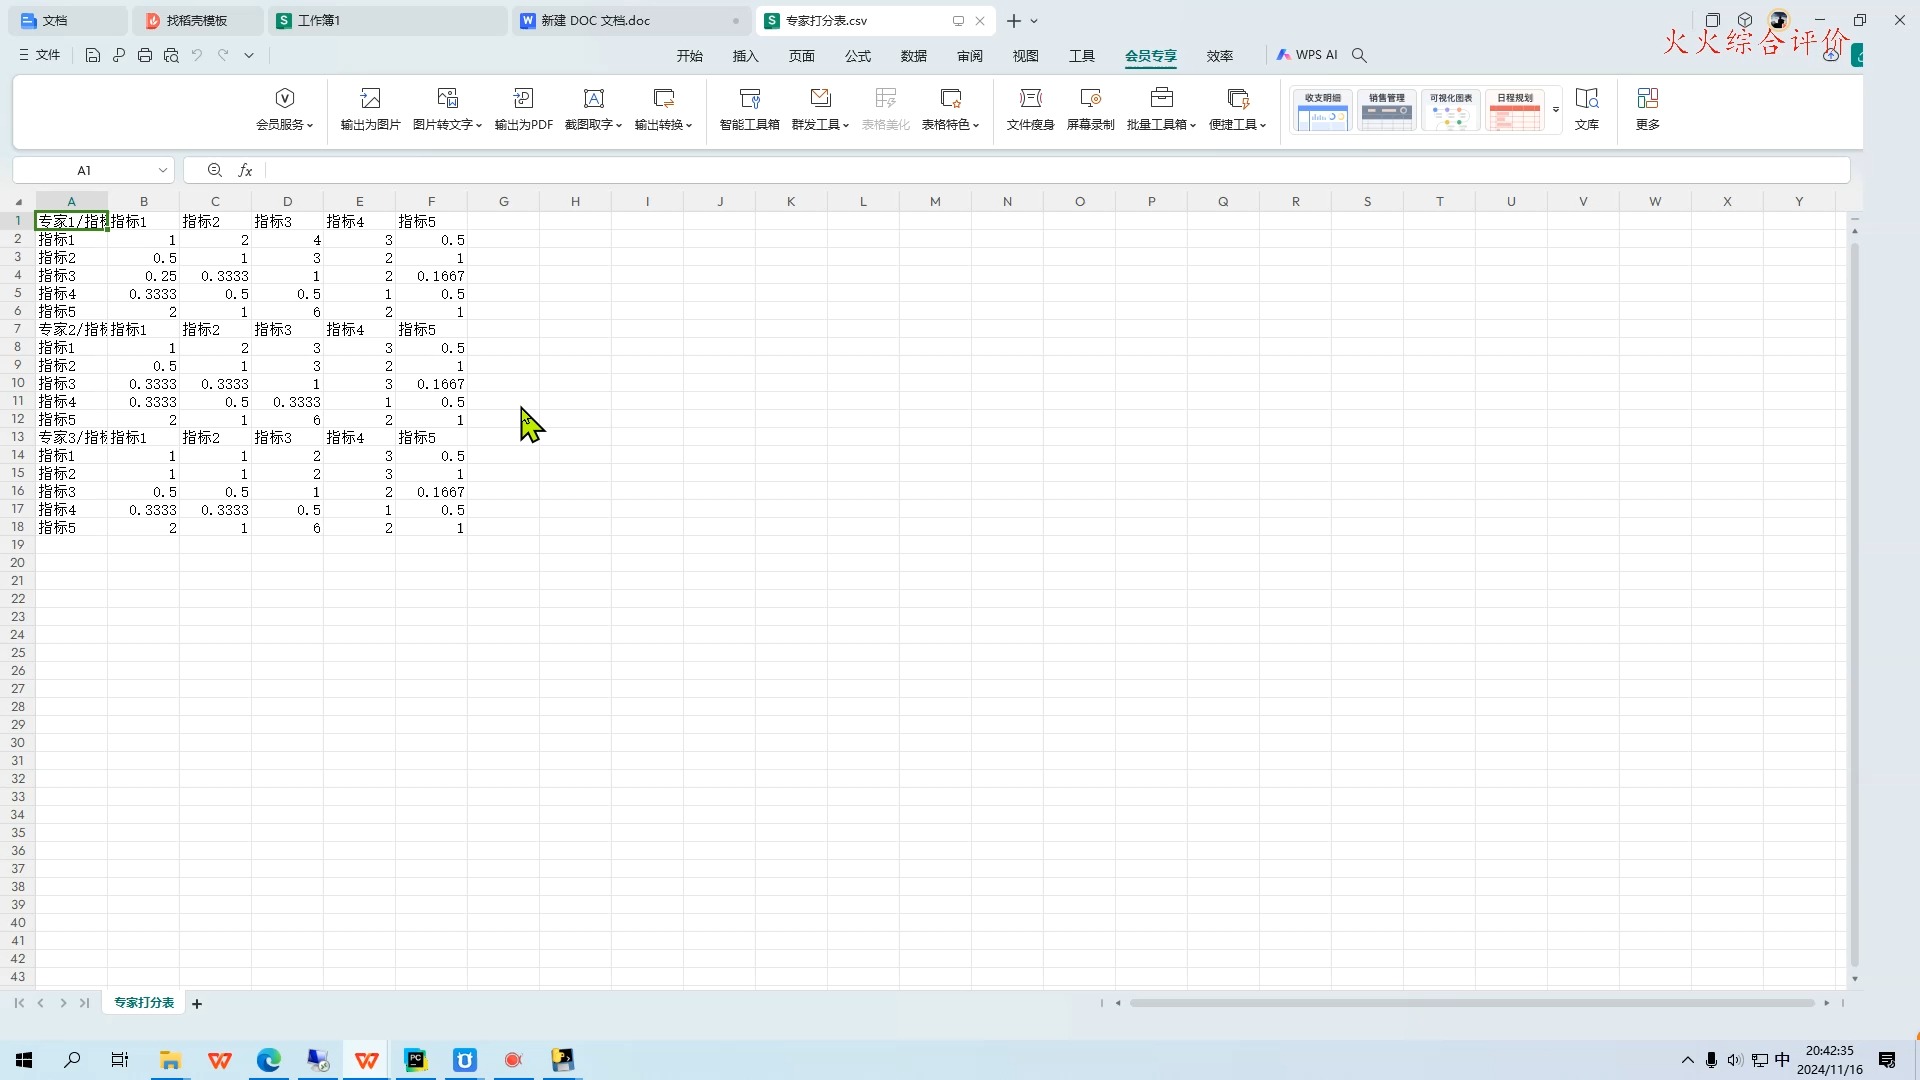1920x1080 pixels.
Task: Click the 更多 (more) ribbon icon
Action: [1647, 99]
